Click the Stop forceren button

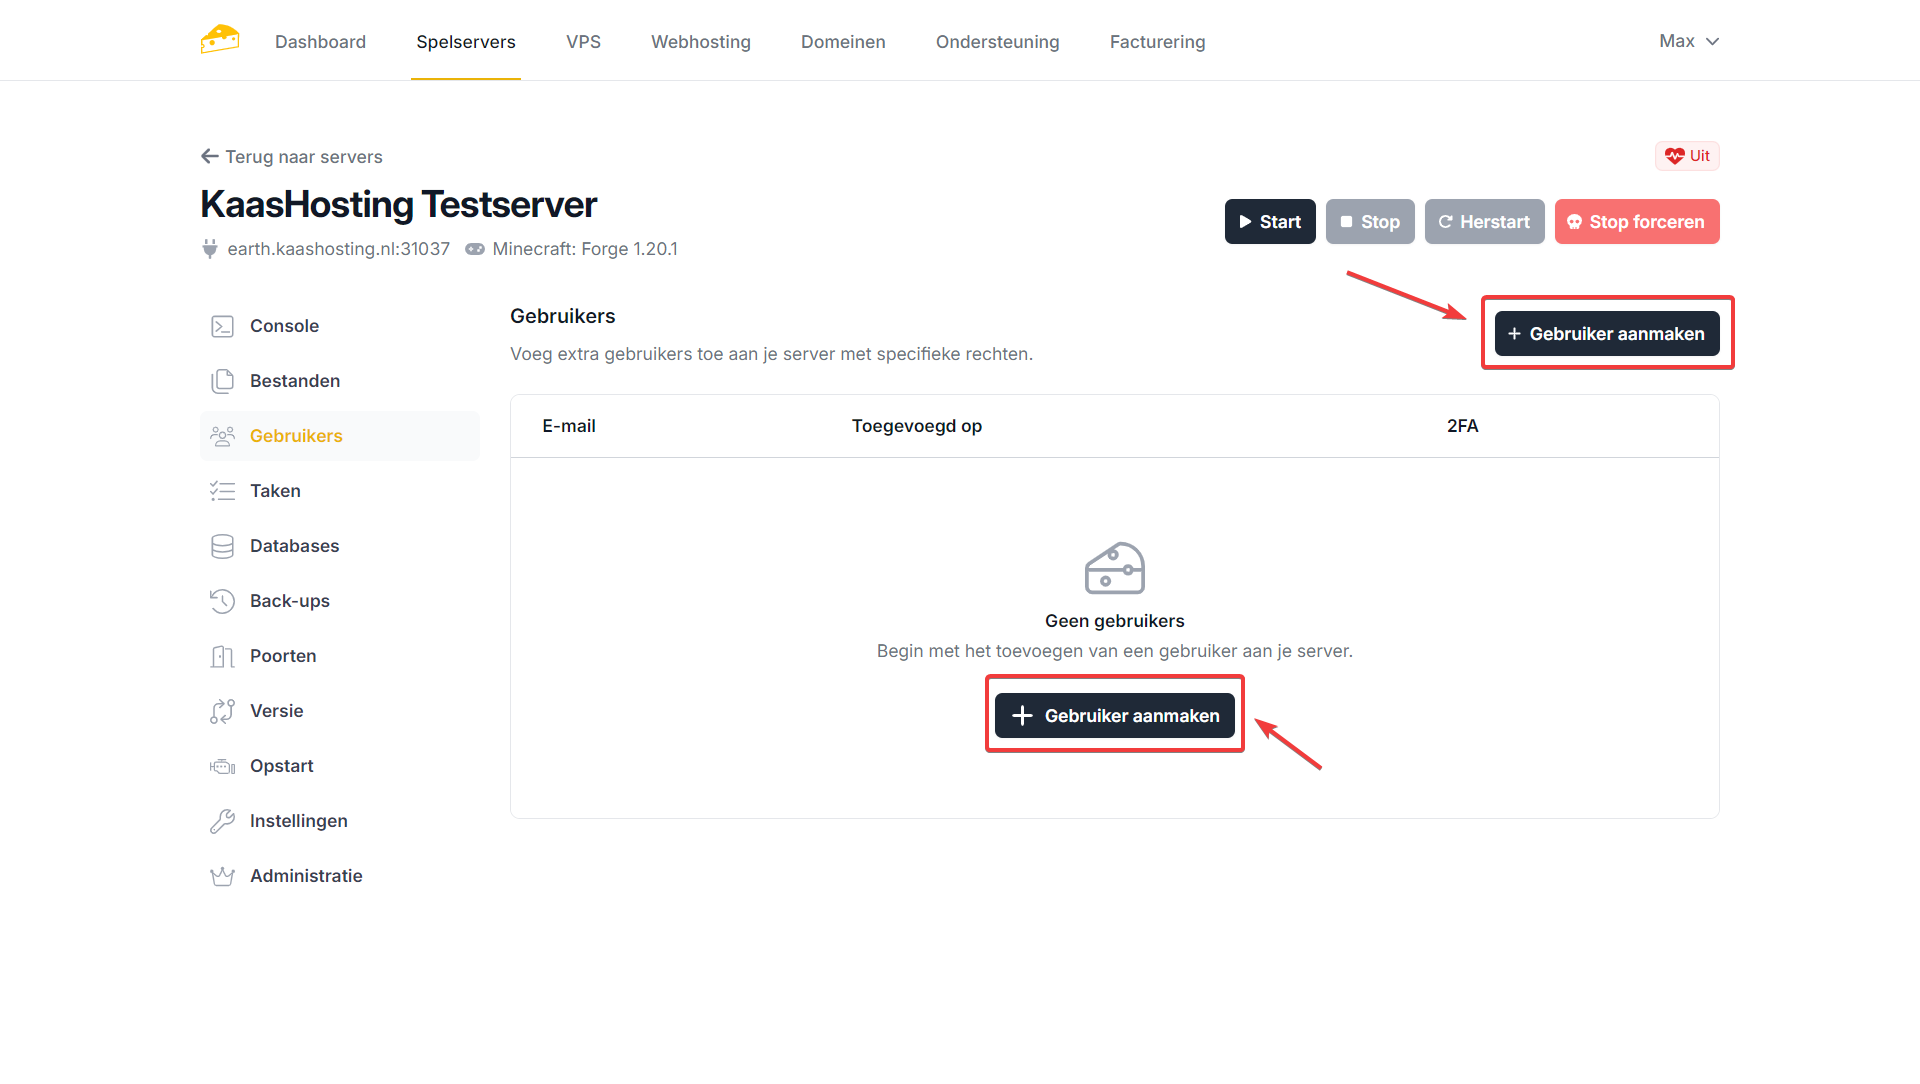[x=1636, y=222]
